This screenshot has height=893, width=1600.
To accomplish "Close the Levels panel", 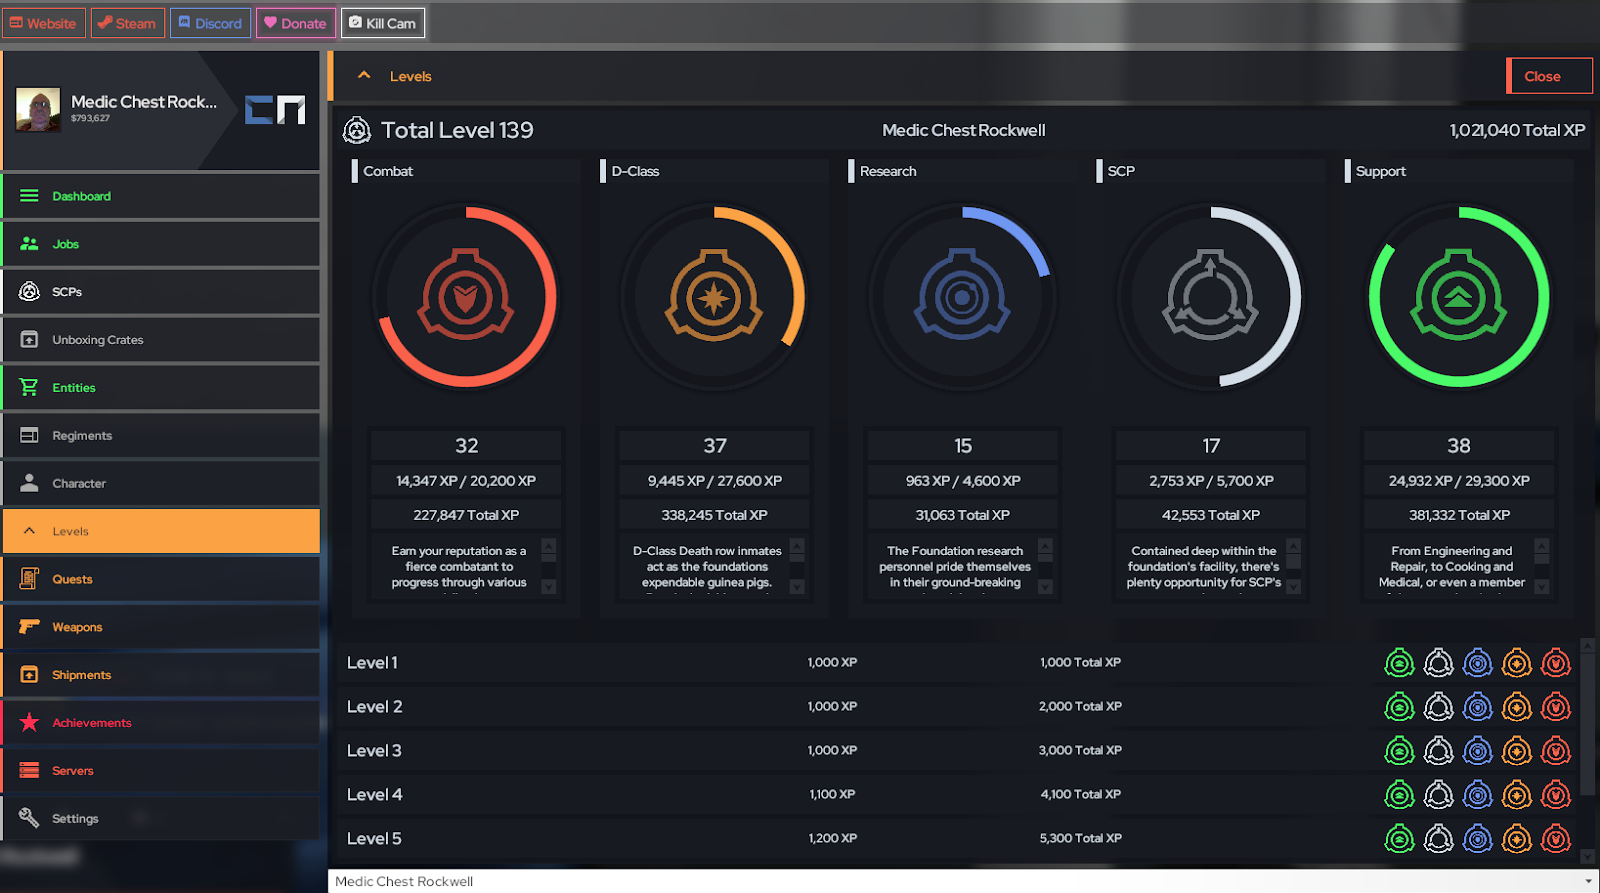I will [1549, 76].
